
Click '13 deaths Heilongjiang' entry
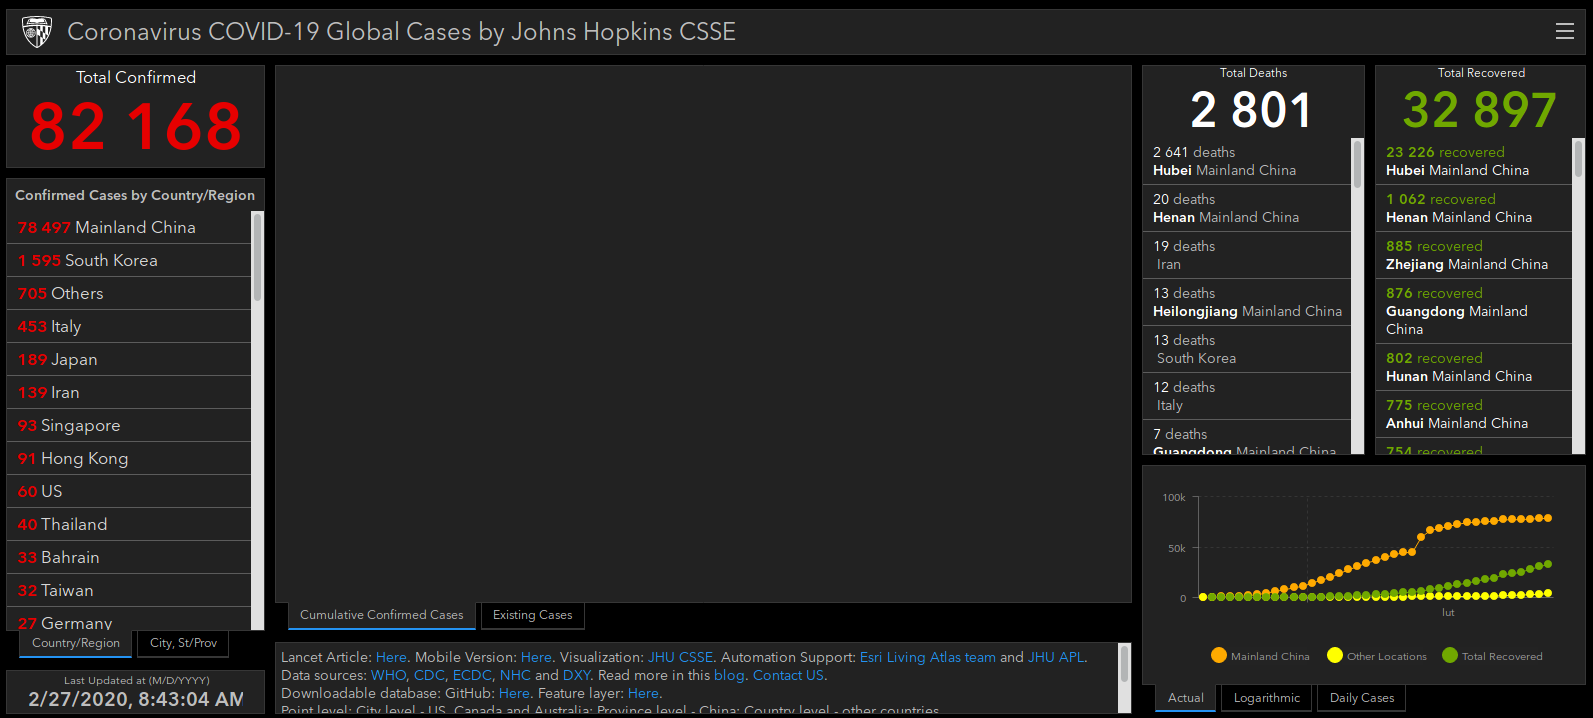click(x=1248, y=302)
